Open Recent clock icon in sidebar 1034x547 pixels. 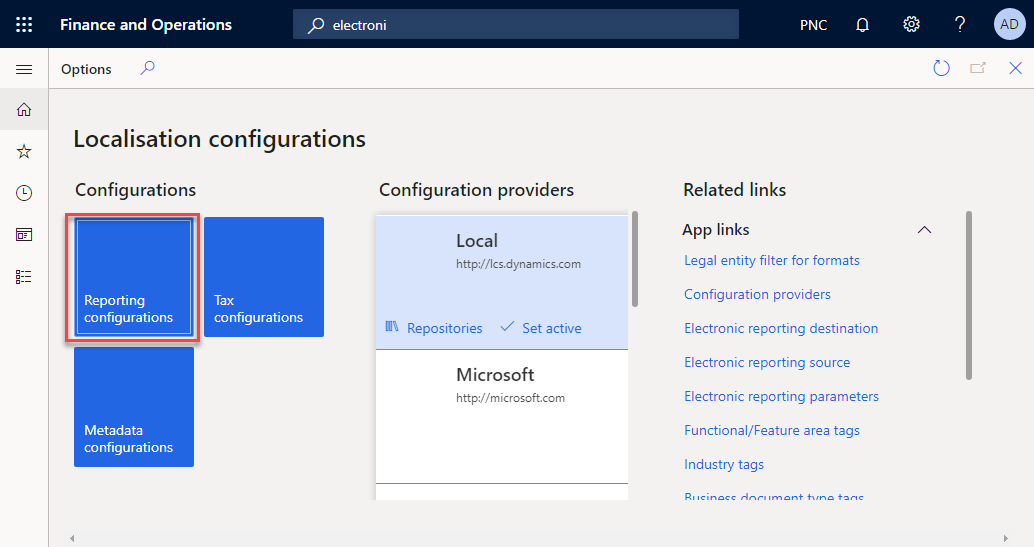[x=24, y=193]
